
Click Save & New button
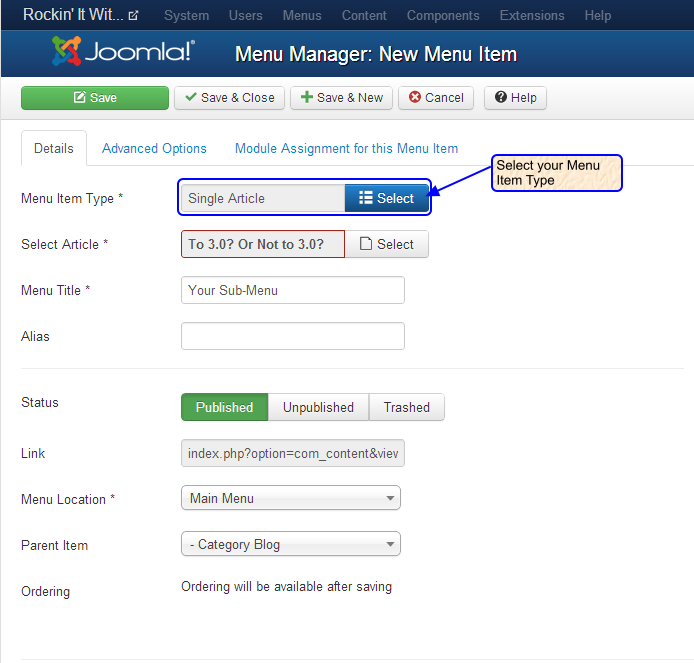tap(341, 98)
